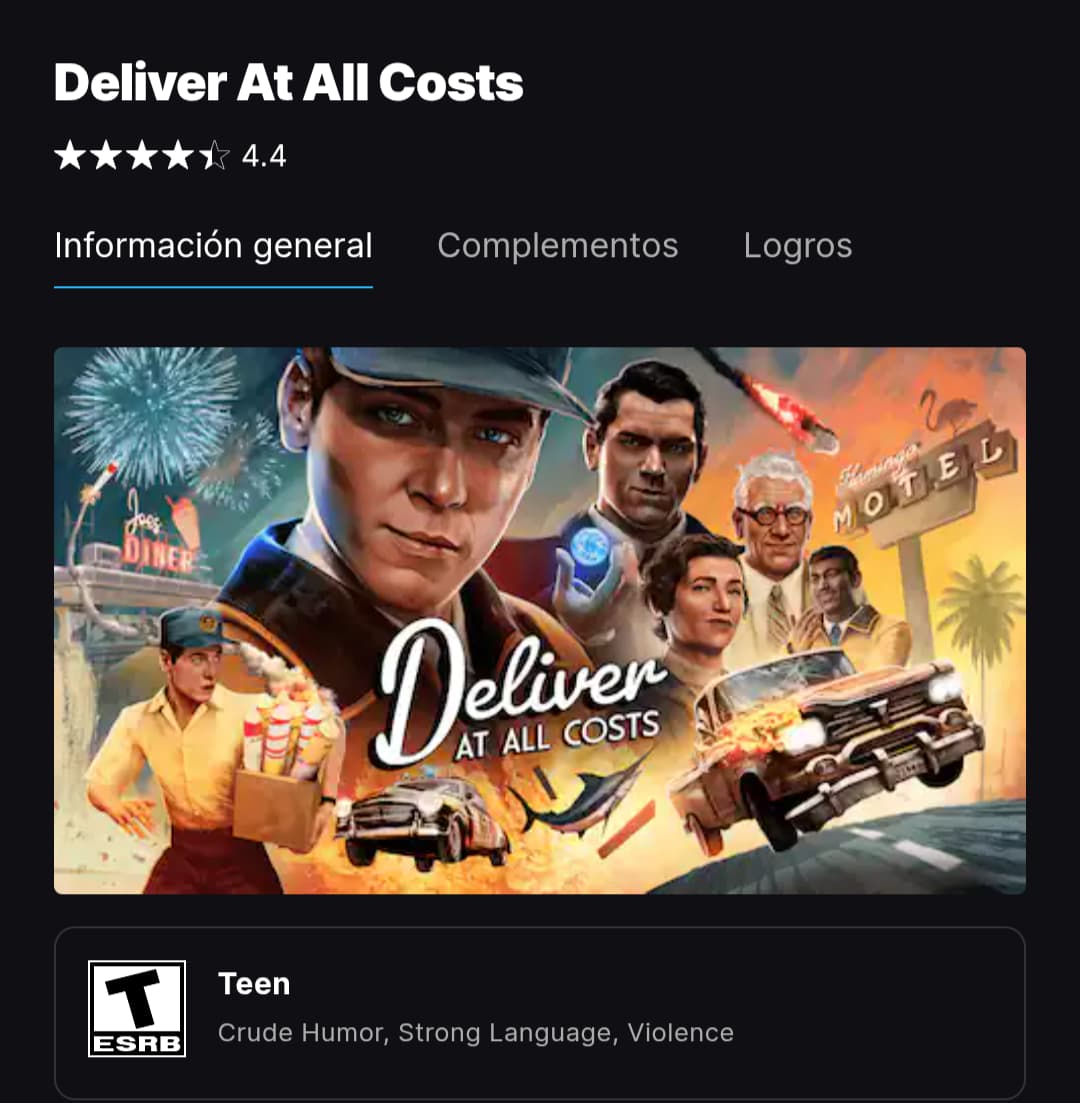Click the Crude Humor, Strong Language descriptors

coord(415,1032)
